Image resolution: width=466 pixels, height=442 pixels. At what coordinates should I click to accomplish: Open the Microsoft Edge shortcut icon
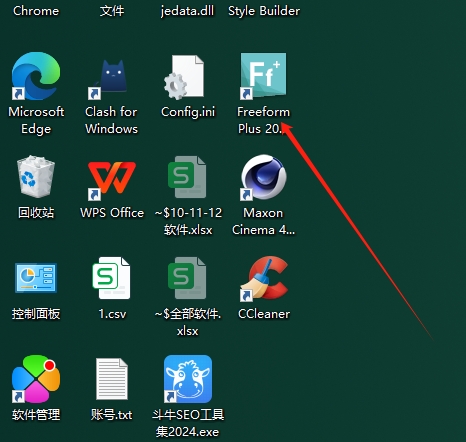(x=36, y=76)
